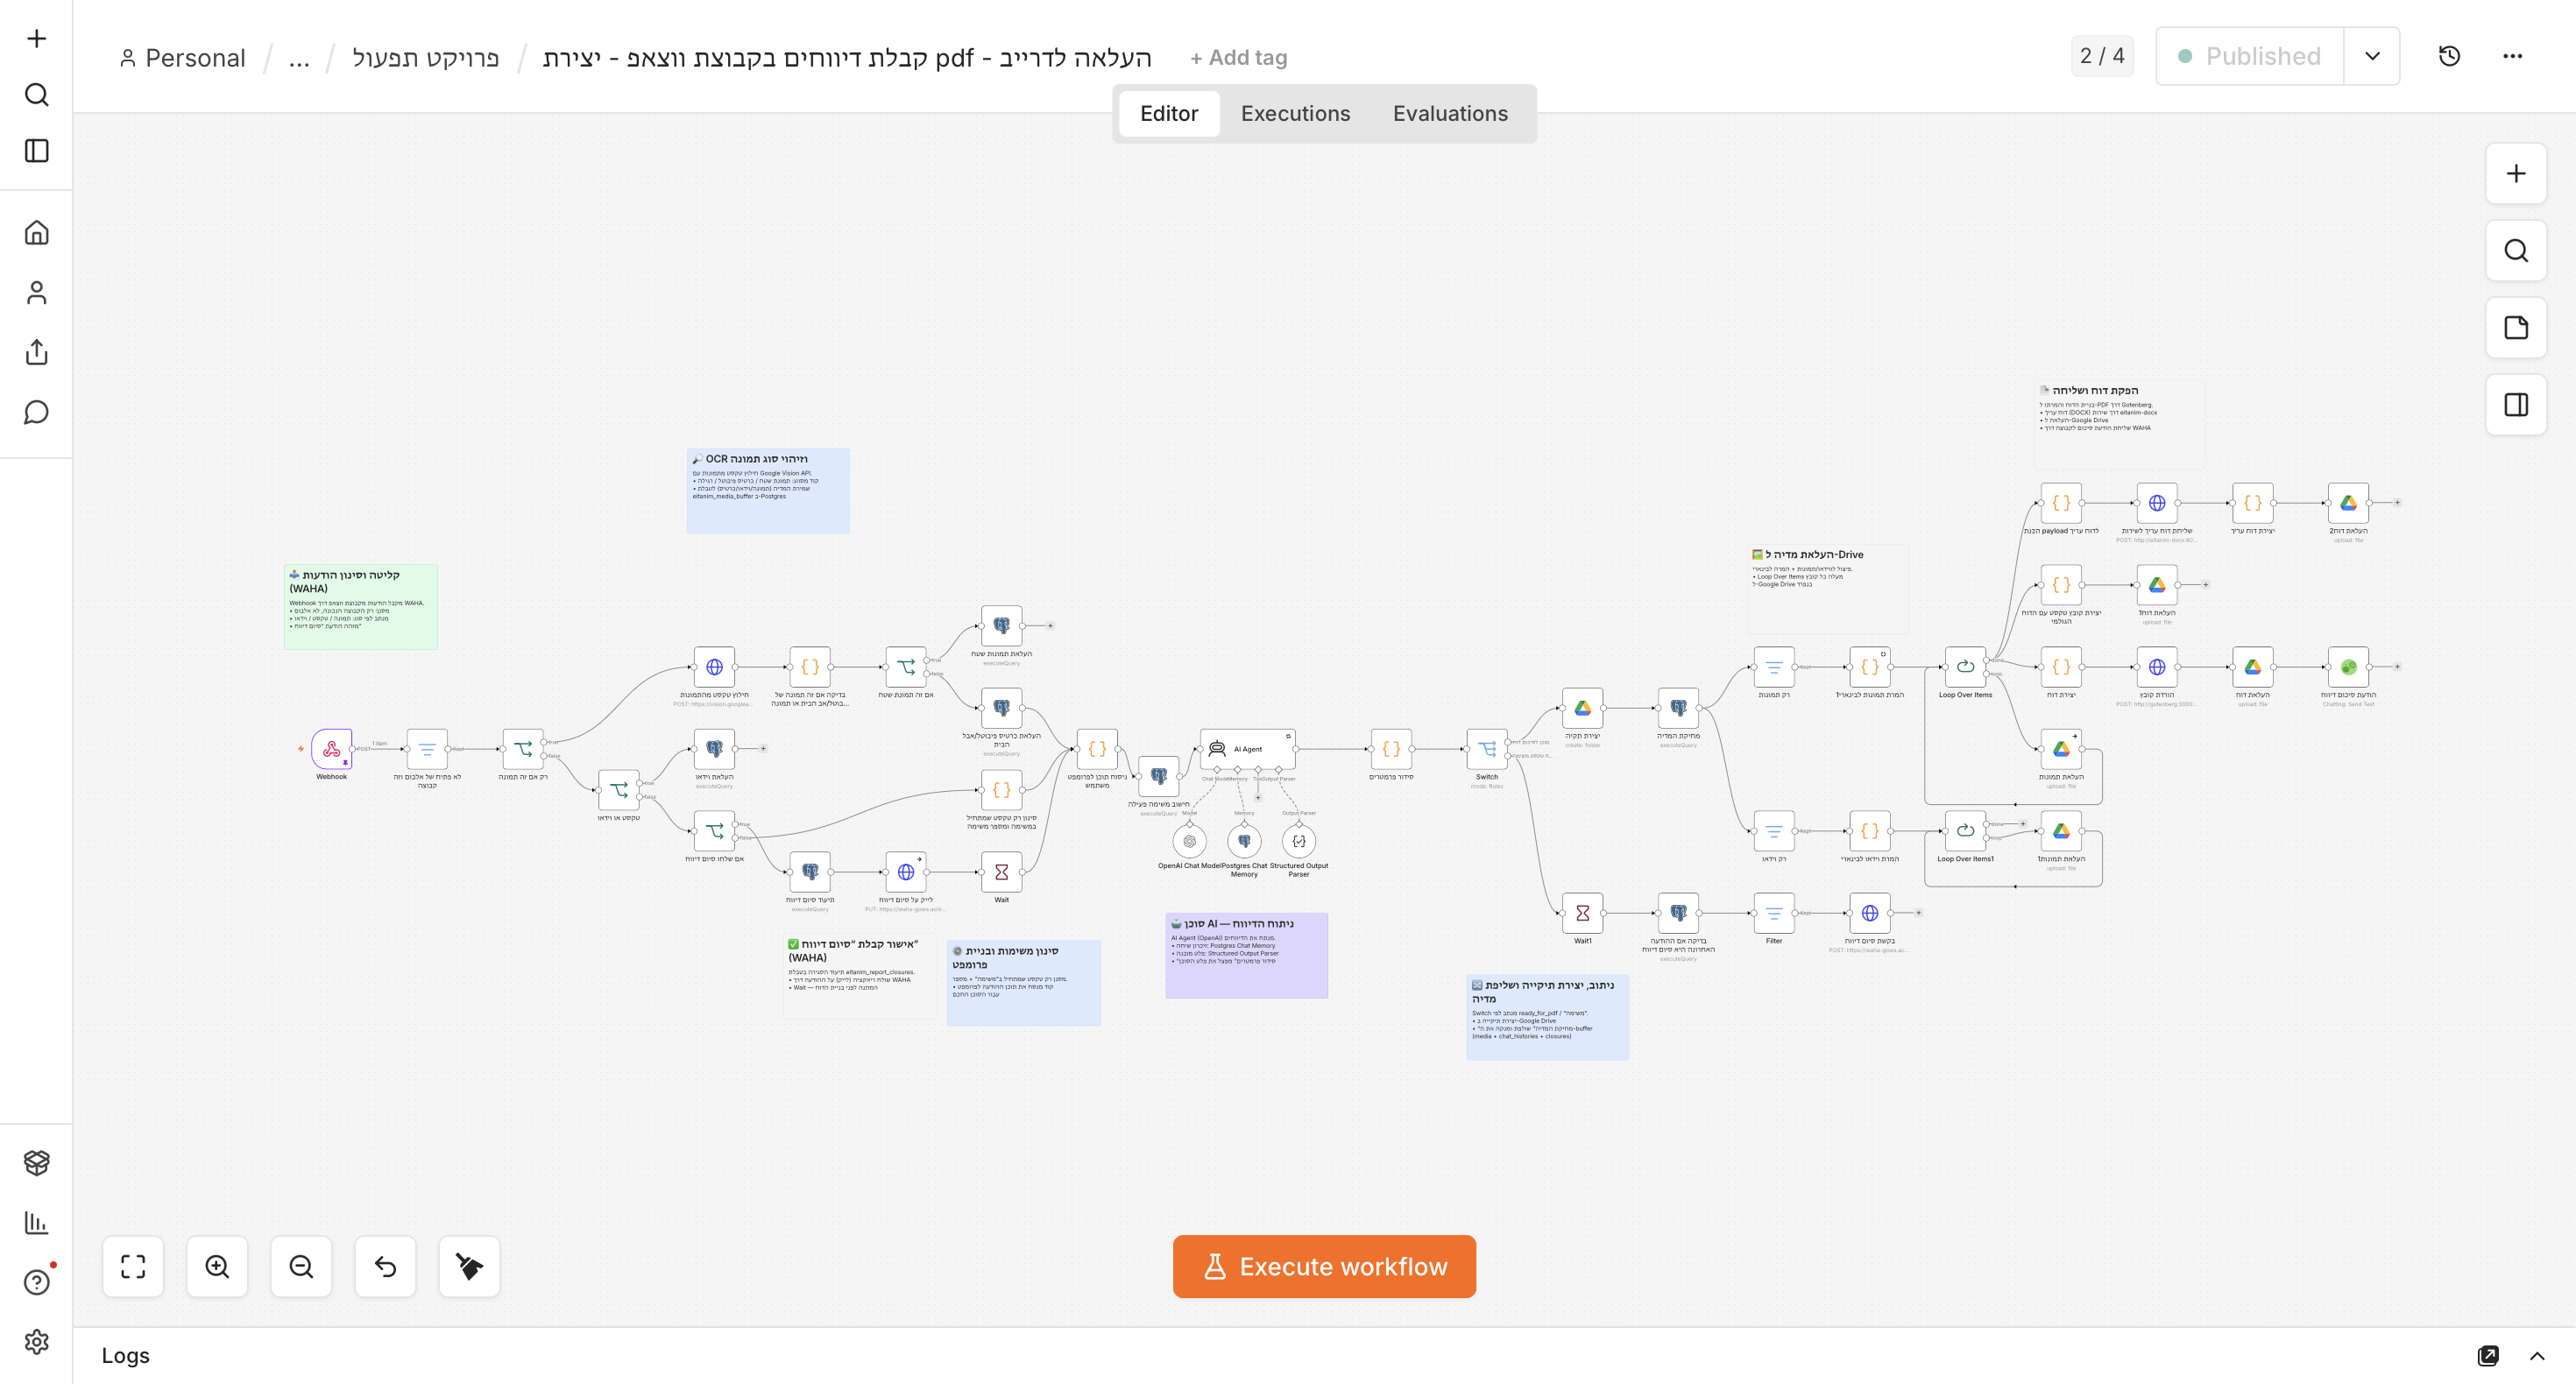Viewport: 2576px width, 1384px height.
Task: Zoom out of the workflow canvas
Action: coord(301,1266)
